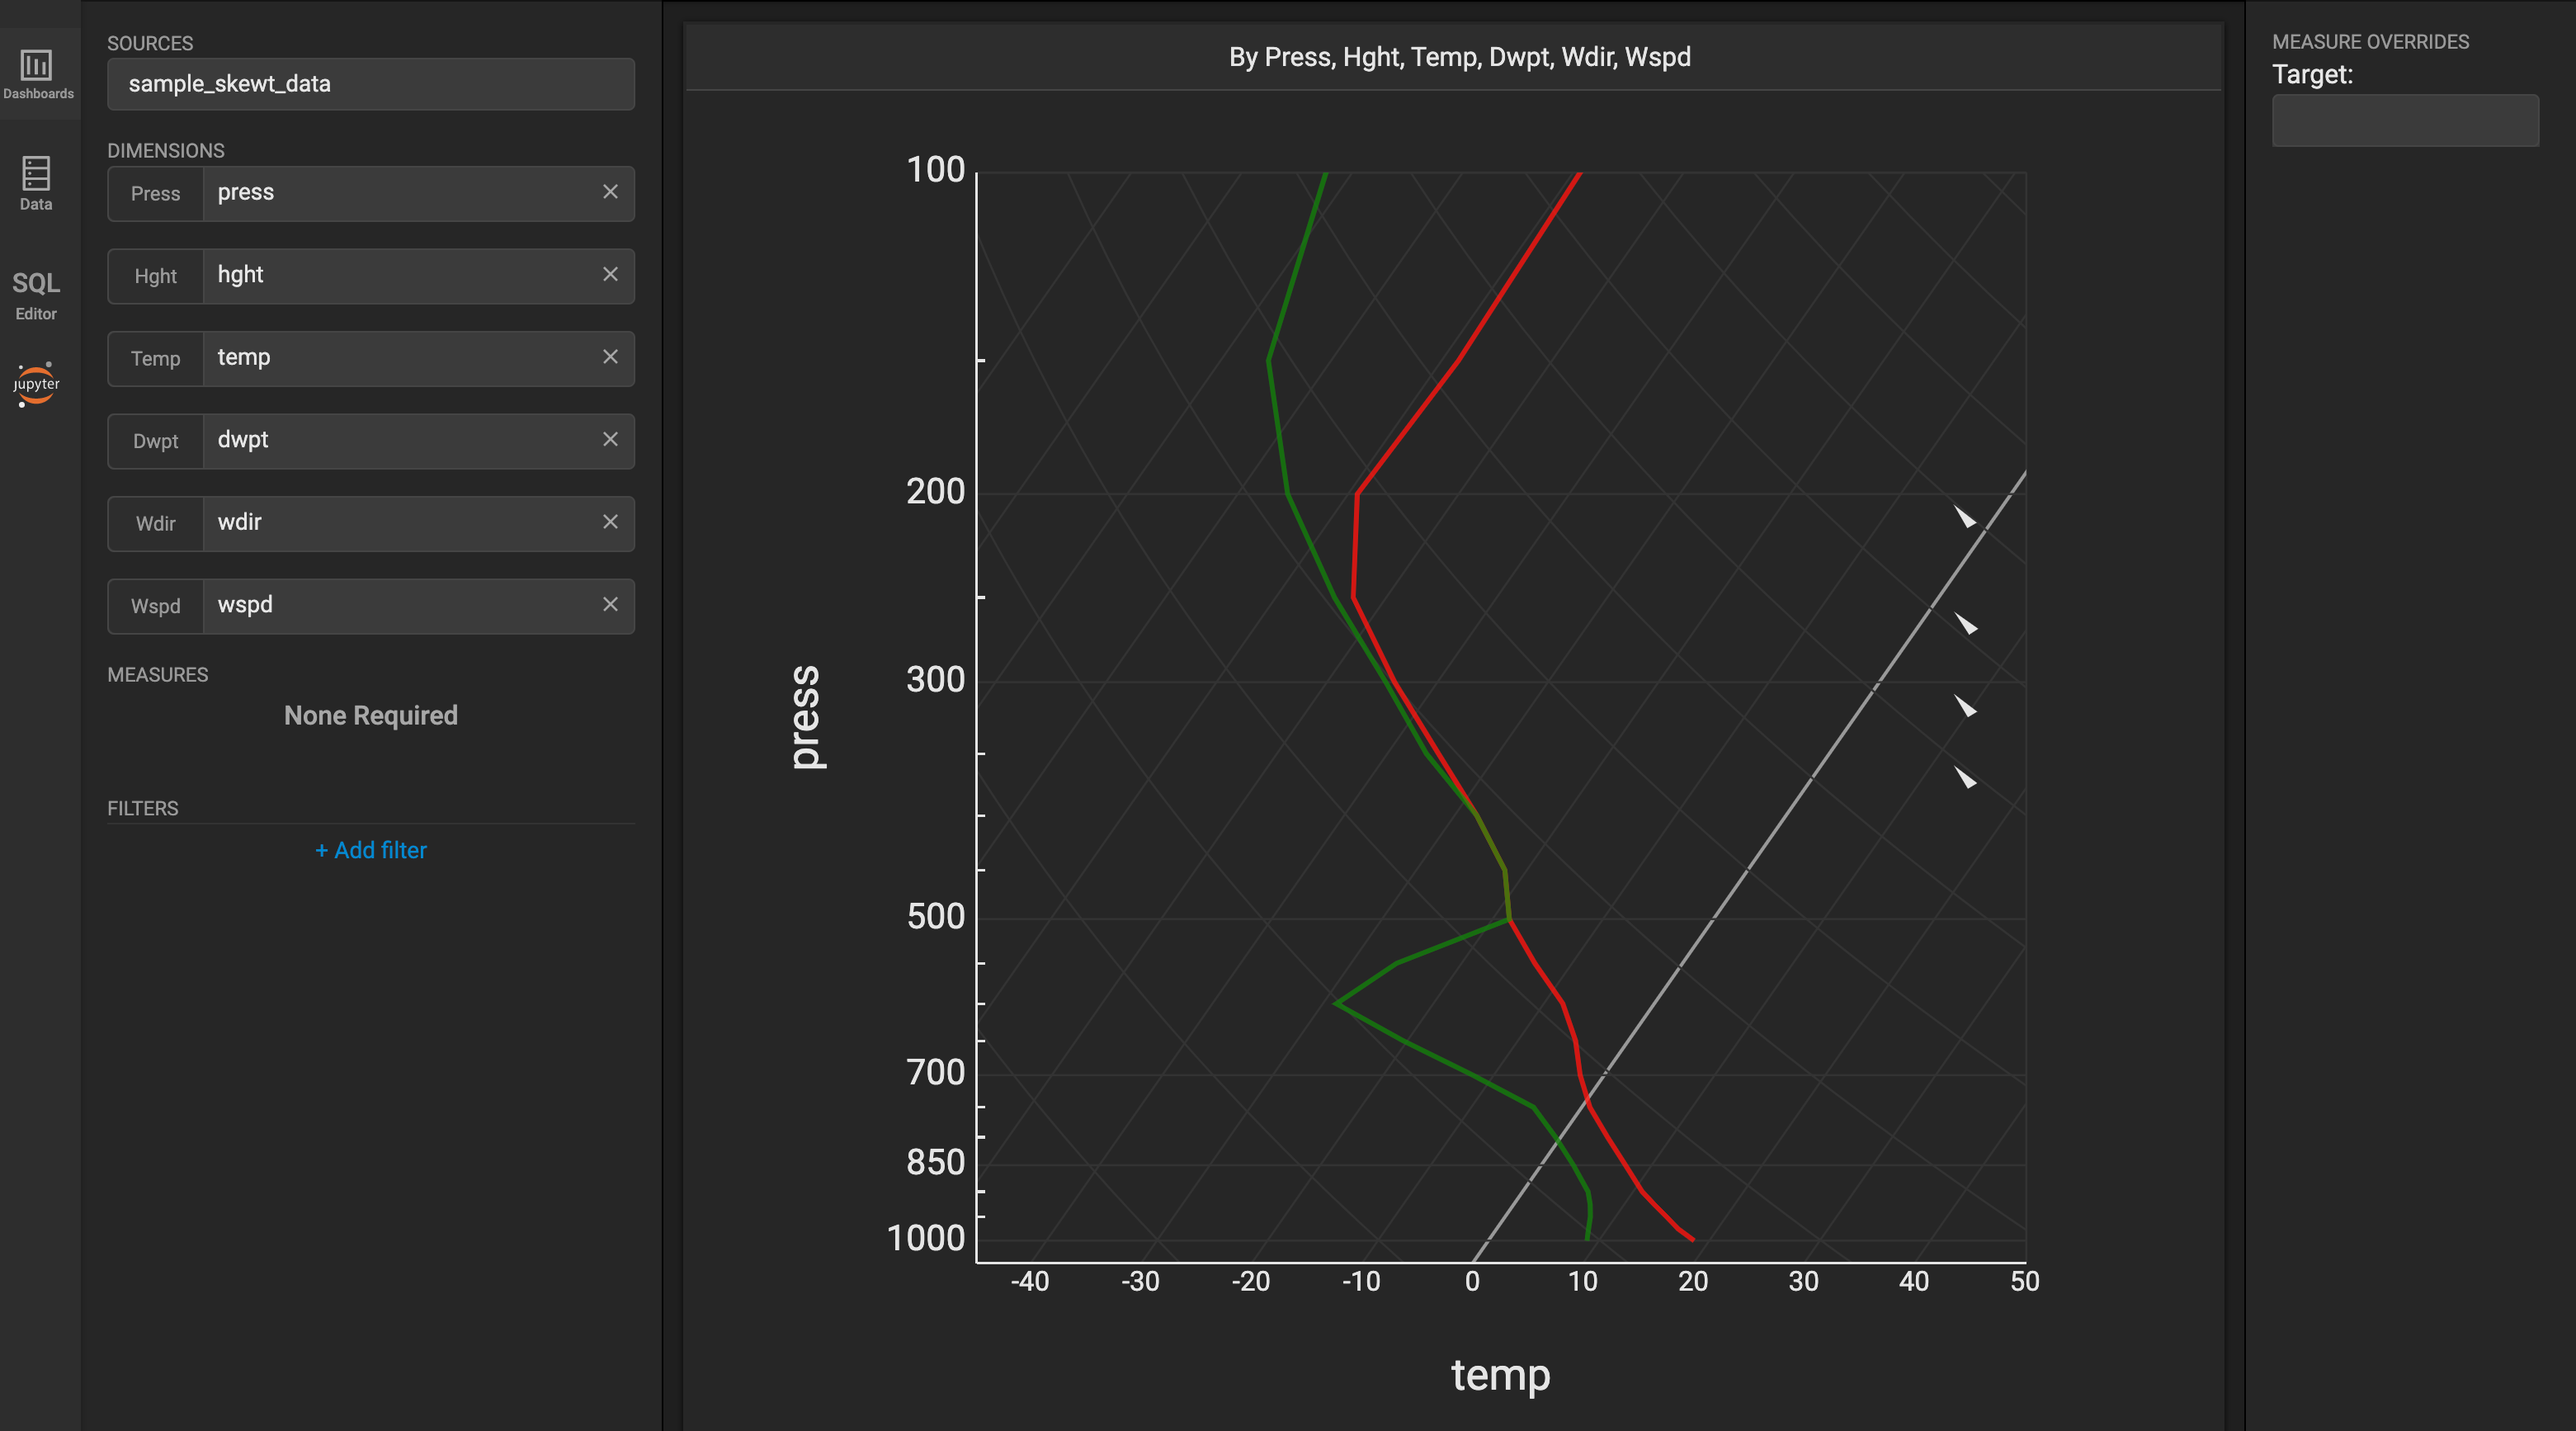This screenshot has width=2576, height=1431.
Task: Remove the temp dimension
Action: pos(610,357)
